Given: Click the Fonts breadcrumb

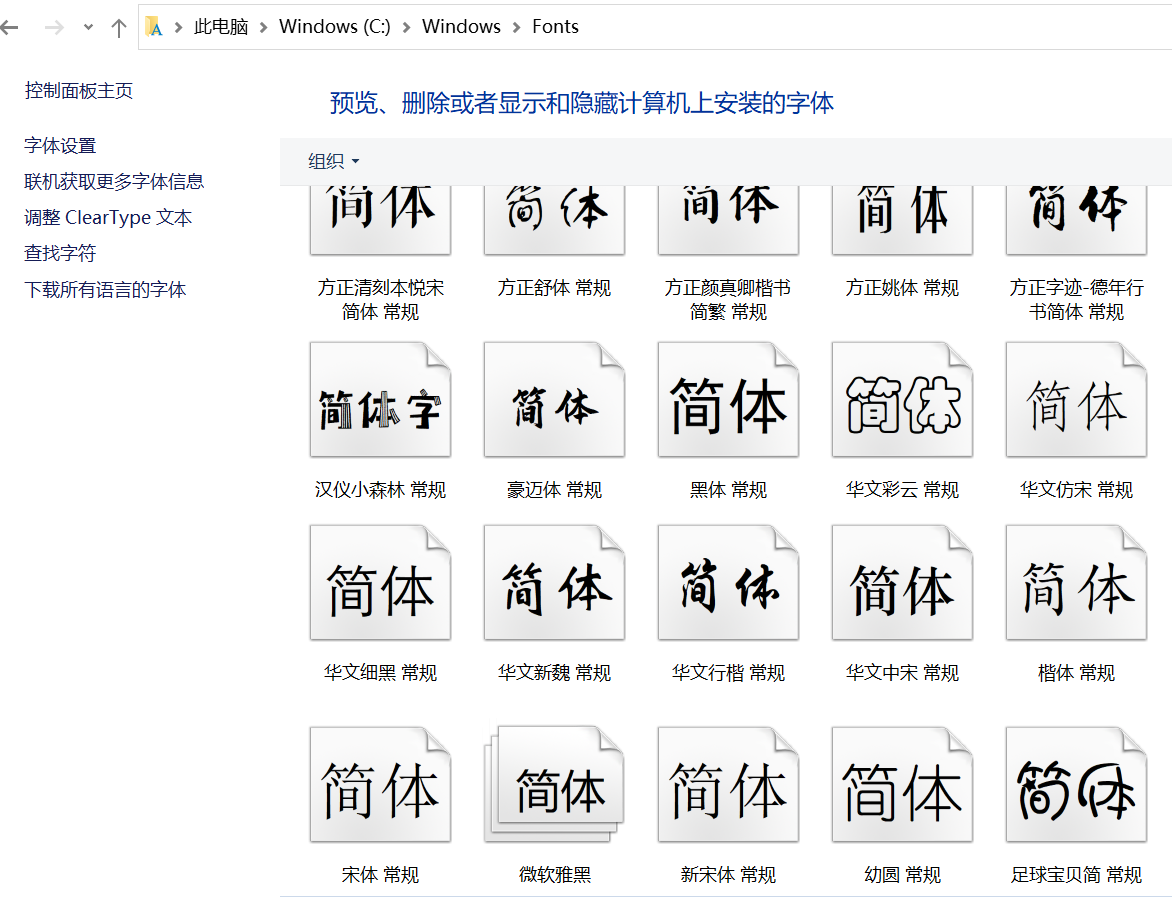Looking at the screenshot, I should (x=555, y=27).
